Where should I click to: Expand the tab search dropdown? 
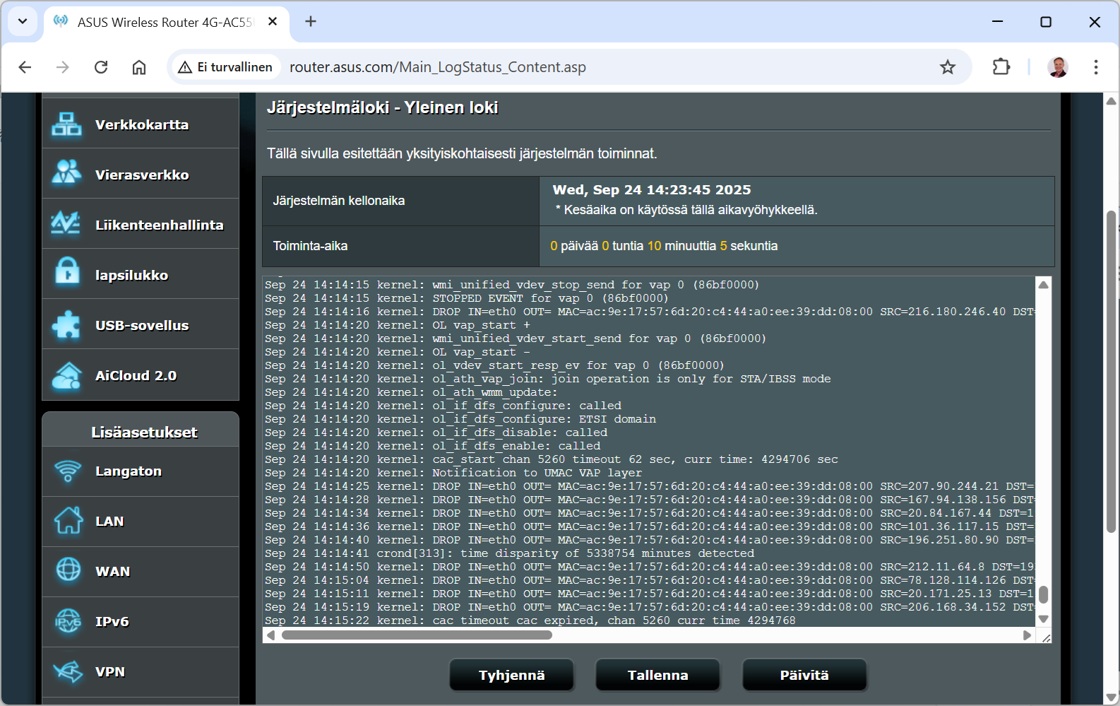click(x=22, y=21)
